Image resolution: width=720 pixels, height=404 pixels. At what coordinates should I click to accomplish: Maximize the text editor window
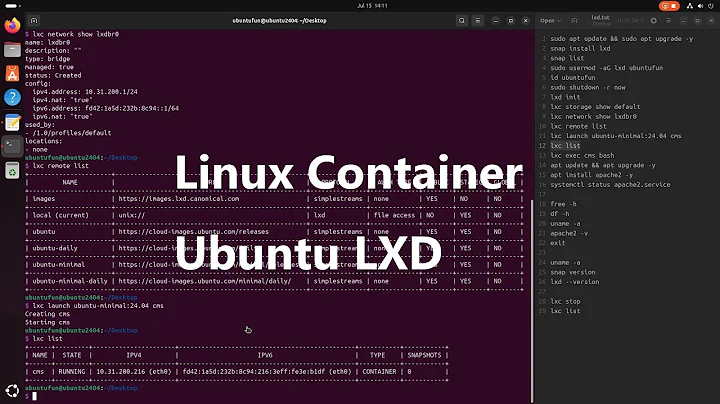[x=698, y=21]
